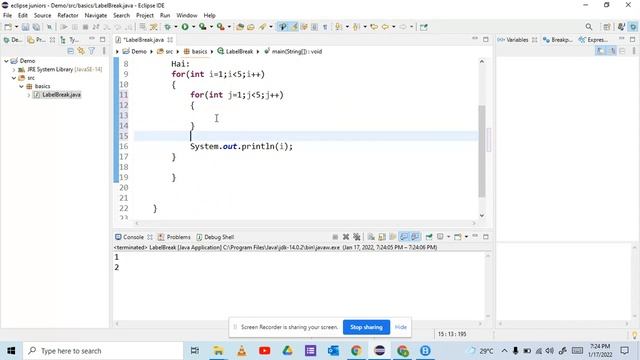Open the Open Perspective icon
Image resolution: width=640 pixels, height=360 pixels.
[x=607, y=27]
